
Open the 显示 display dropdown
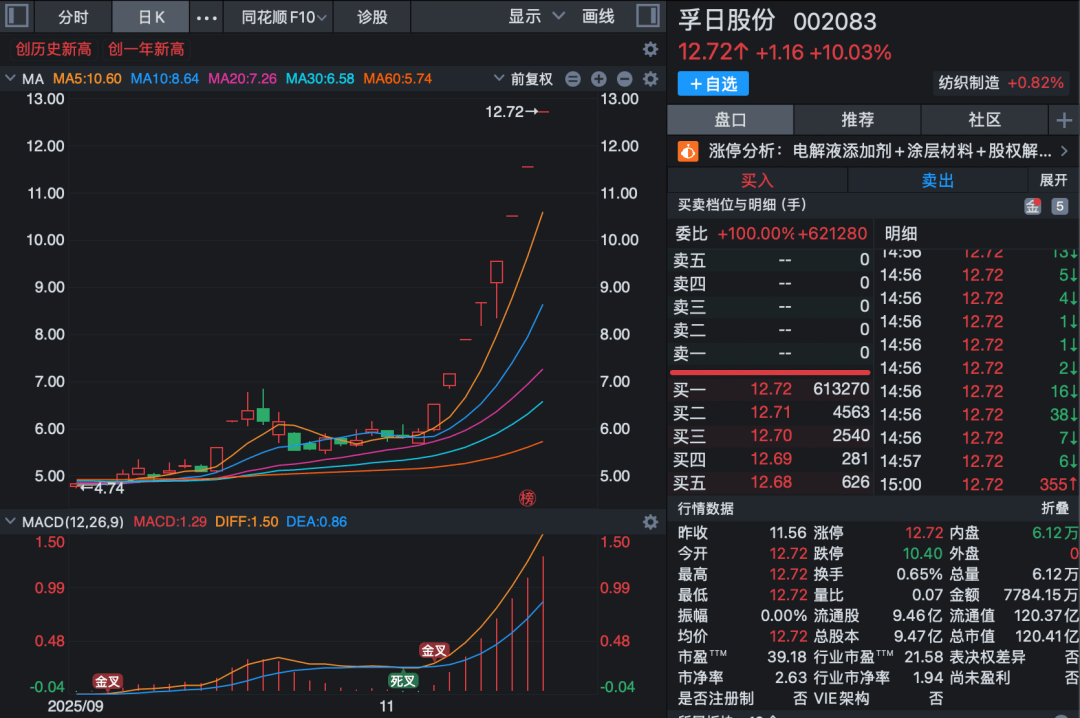[x=535, y=17]
